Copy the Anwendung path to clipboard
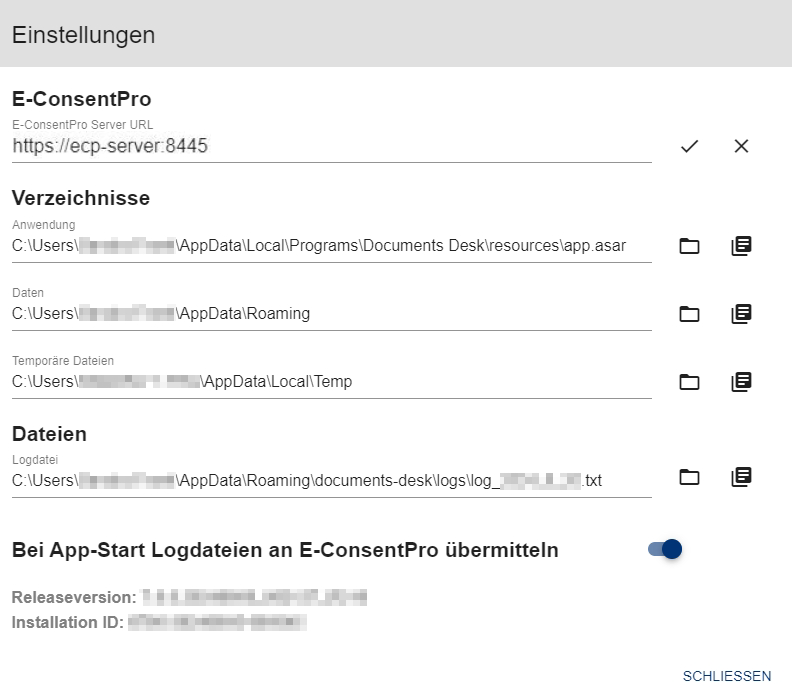 click(741, 246)
